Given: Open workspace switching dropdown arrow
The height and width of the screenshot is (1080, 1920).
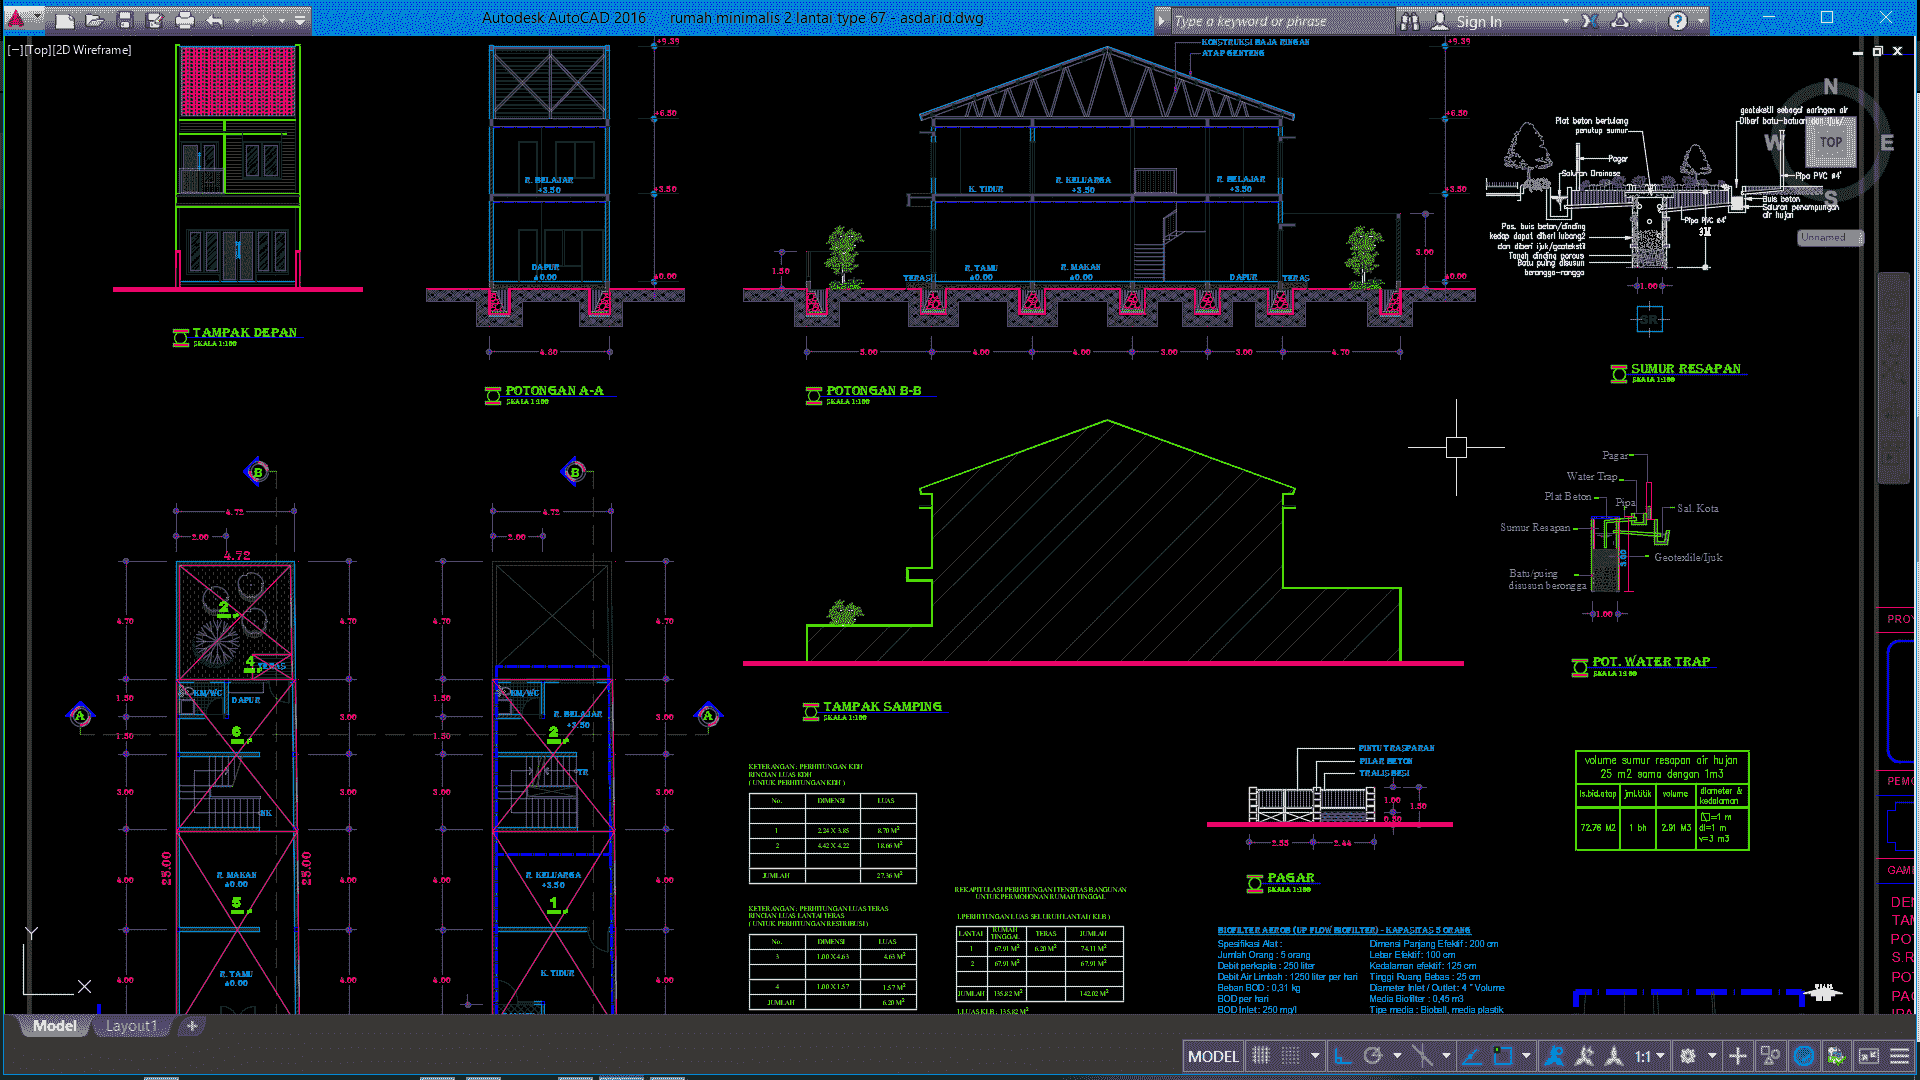Looking at the screenshot, I should point(1712,1056).
